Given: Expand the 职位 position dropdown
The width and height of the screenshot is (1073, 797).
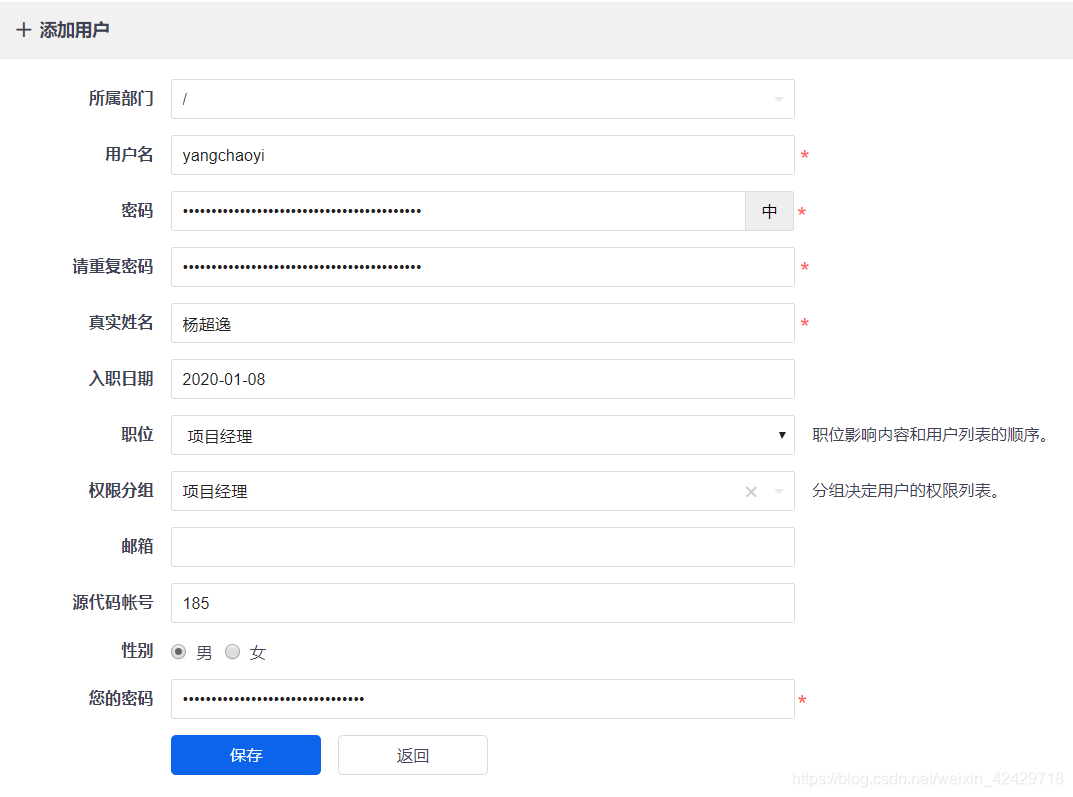Looking at the screenshot, I should [482, 435].
